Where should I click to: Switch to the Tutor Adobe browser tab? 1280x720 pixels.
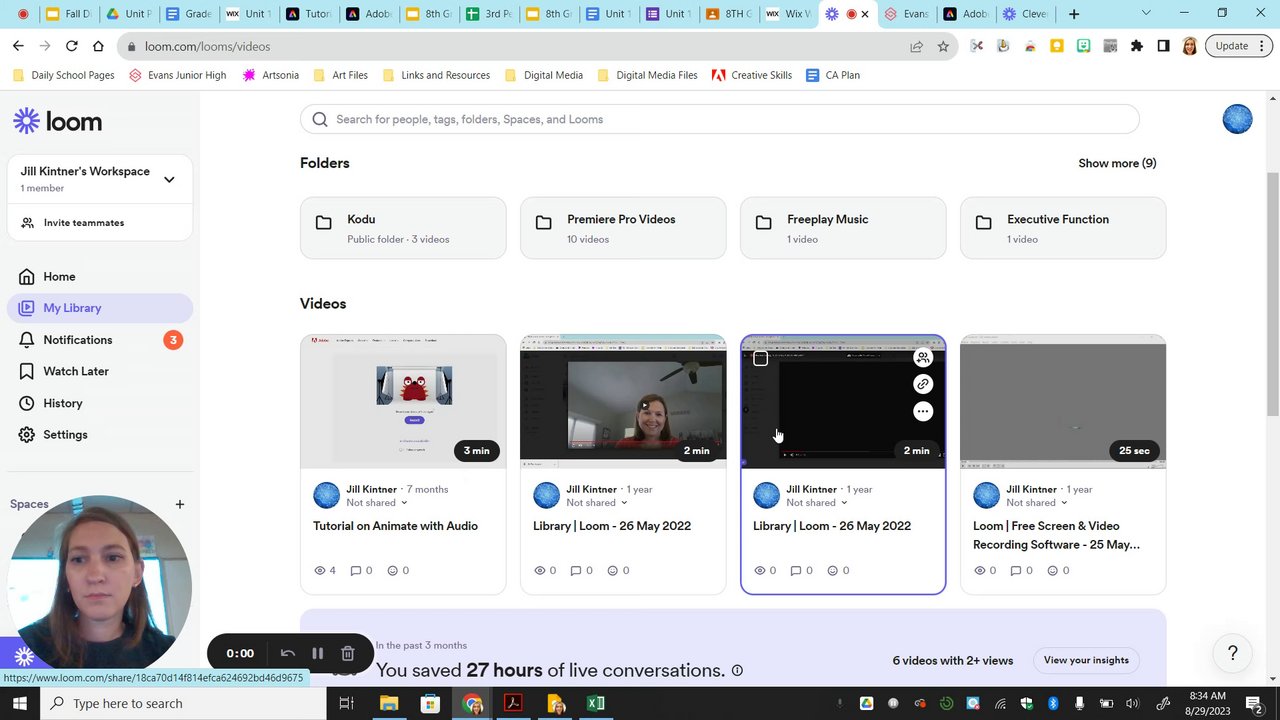308,14
